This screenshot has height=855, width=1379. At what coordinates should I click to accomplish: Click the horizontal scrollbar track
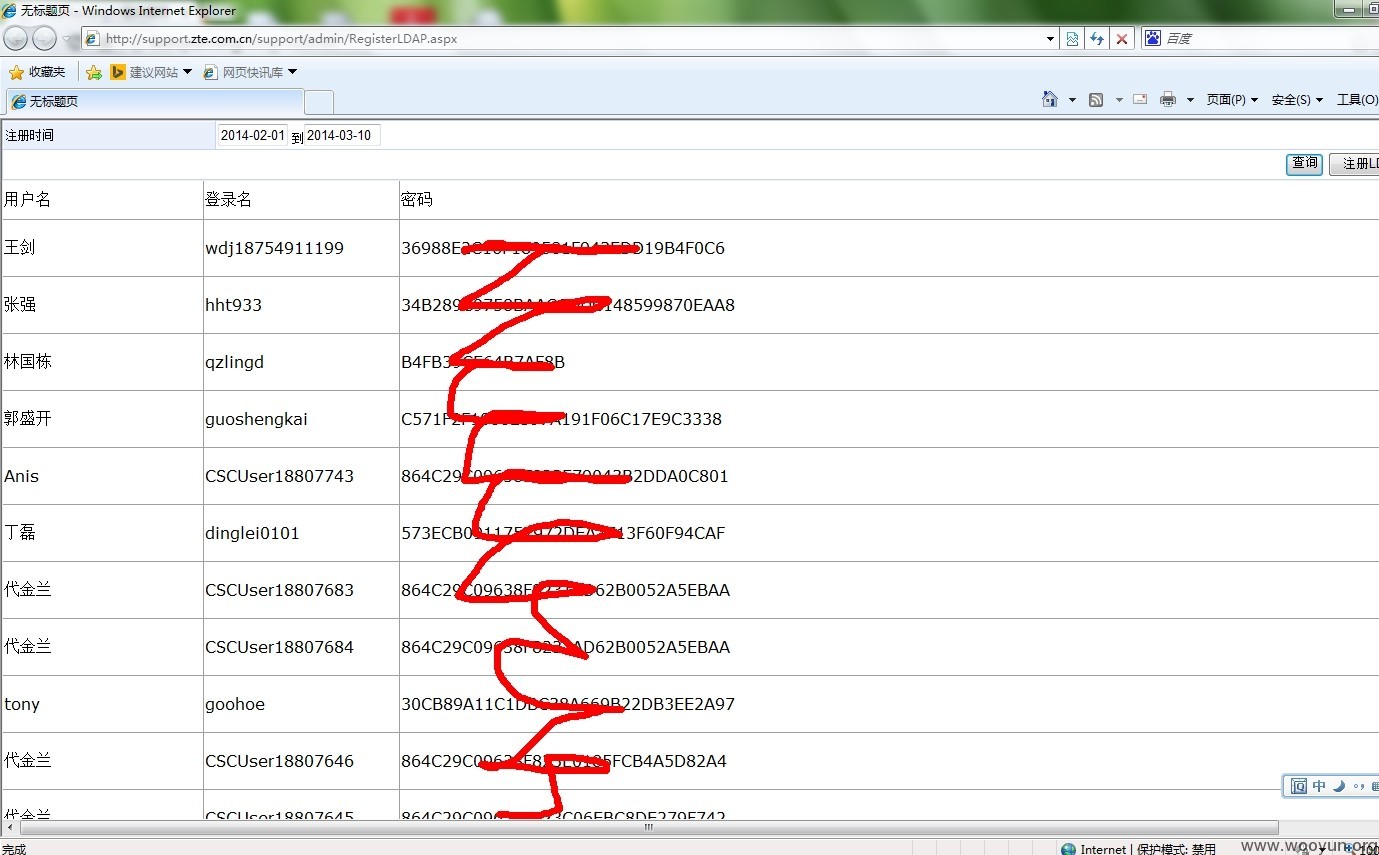coord(649,828)
